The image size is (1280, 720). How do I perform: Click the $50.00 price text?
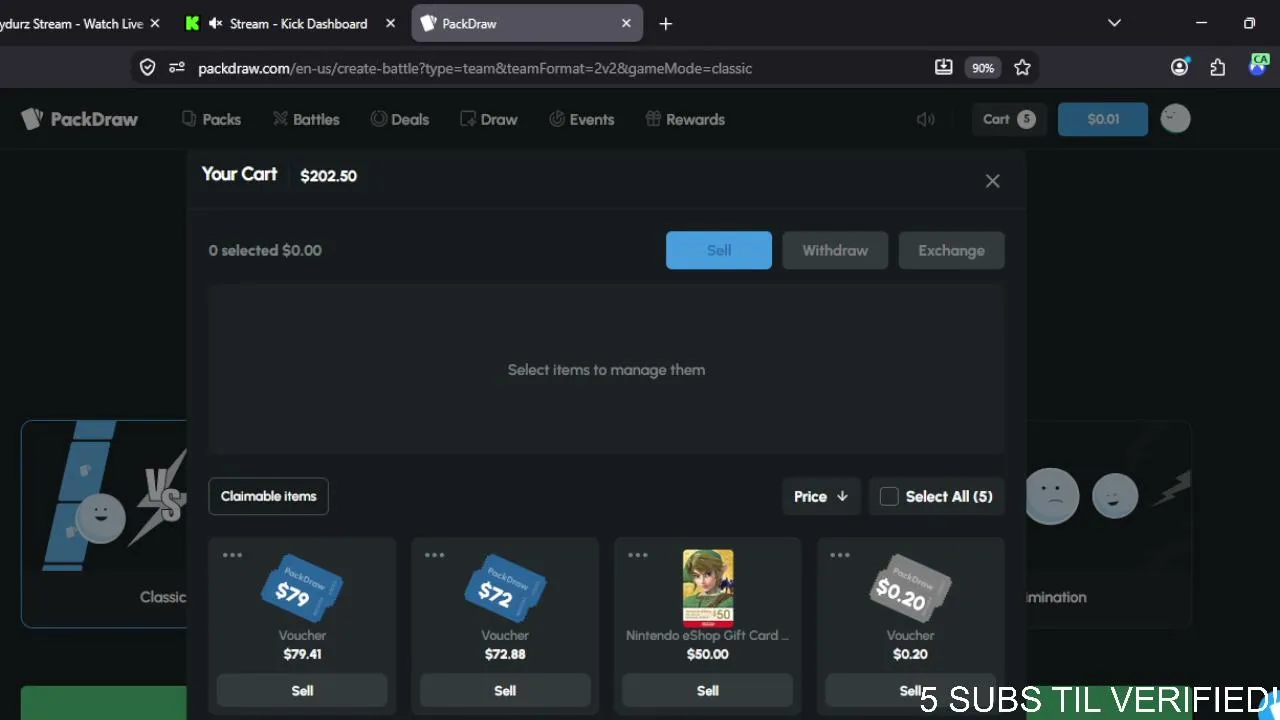point(708,654)
